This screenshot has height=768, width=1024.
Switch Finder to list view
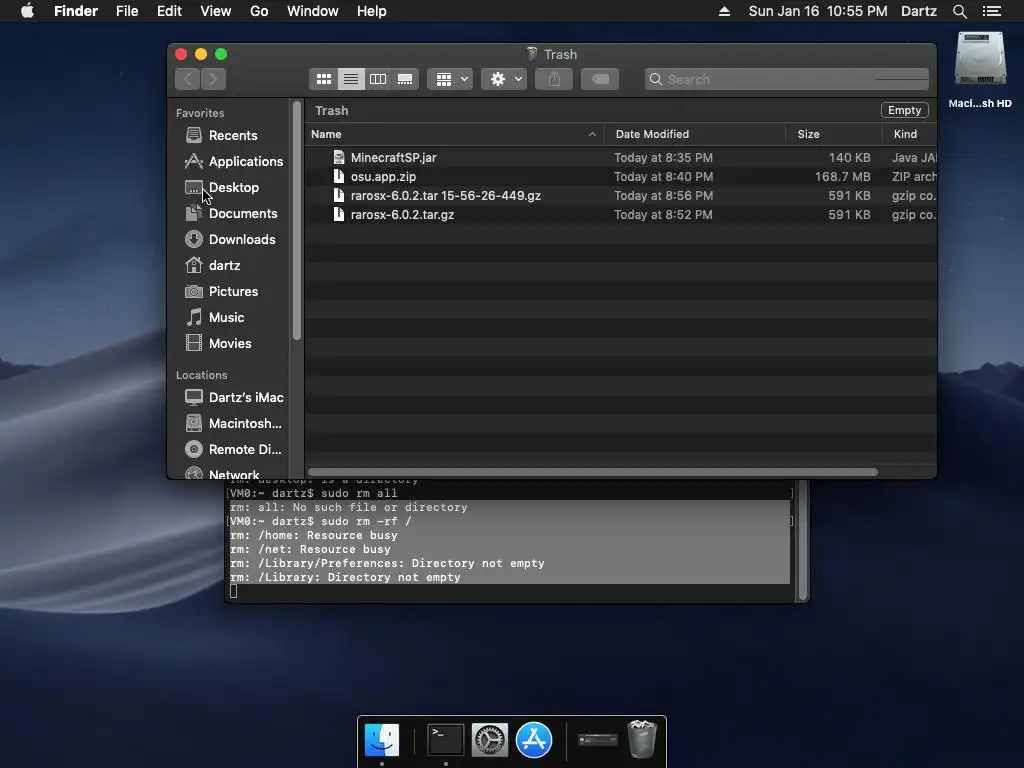[x=351, y=80]
